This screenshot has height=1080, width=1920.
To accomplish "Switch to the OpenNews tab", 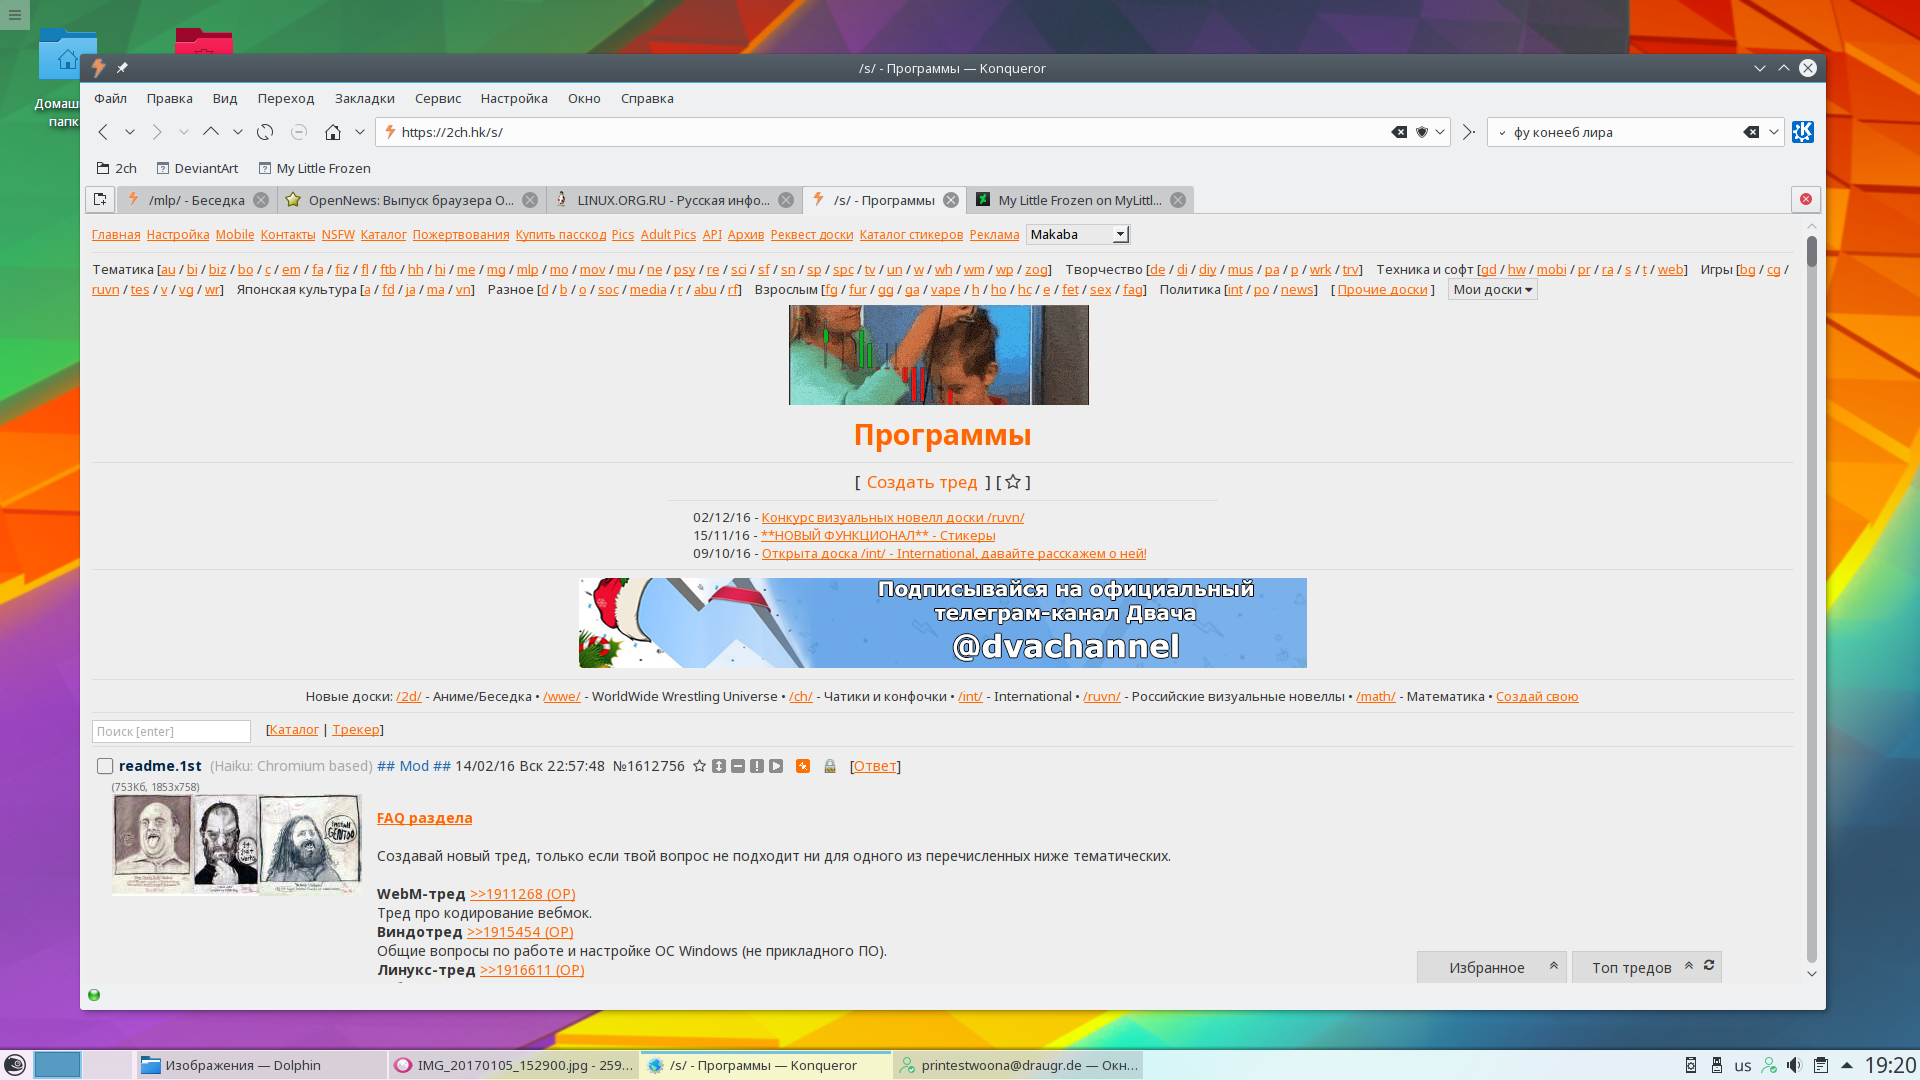I will tap(411, 200).
